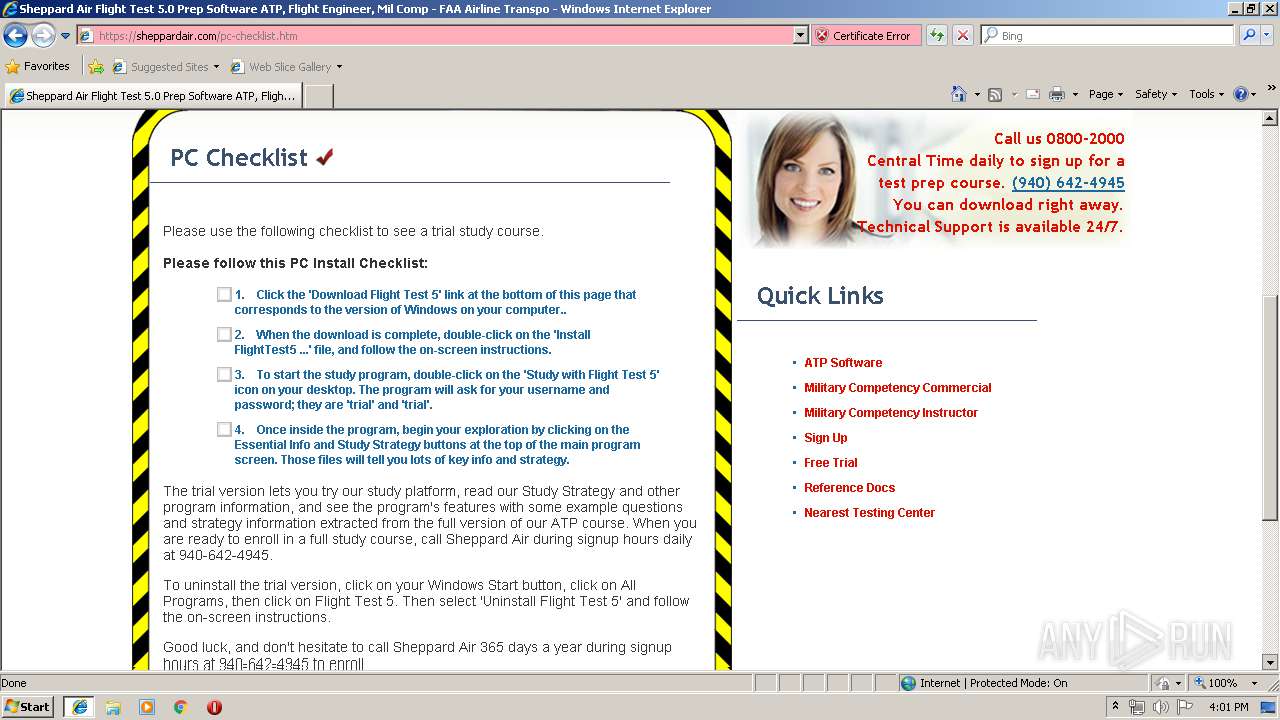Viewport: 1280px width, 720px height.
Task: Click the scrollbar down arrow
Action: point(1270,662)
